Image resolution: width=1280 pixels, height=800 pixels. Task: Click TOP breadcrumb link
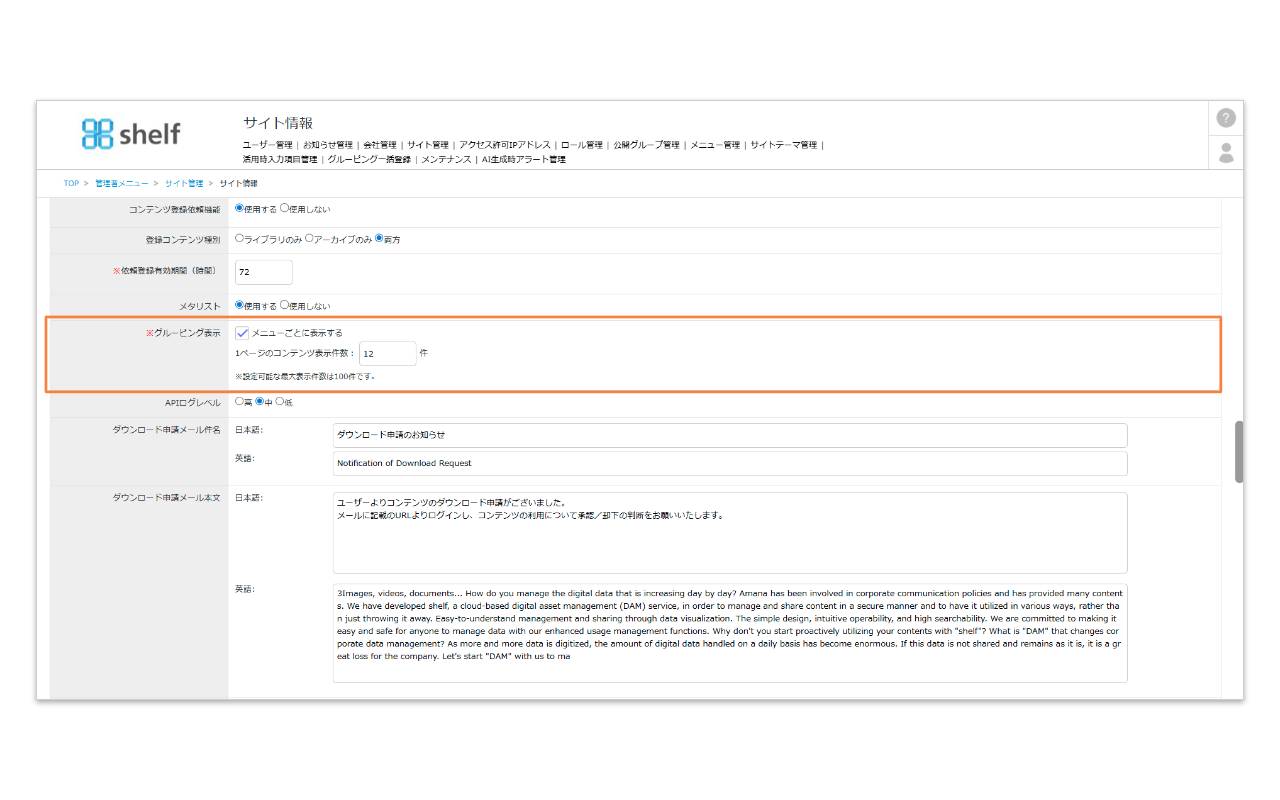71,184
